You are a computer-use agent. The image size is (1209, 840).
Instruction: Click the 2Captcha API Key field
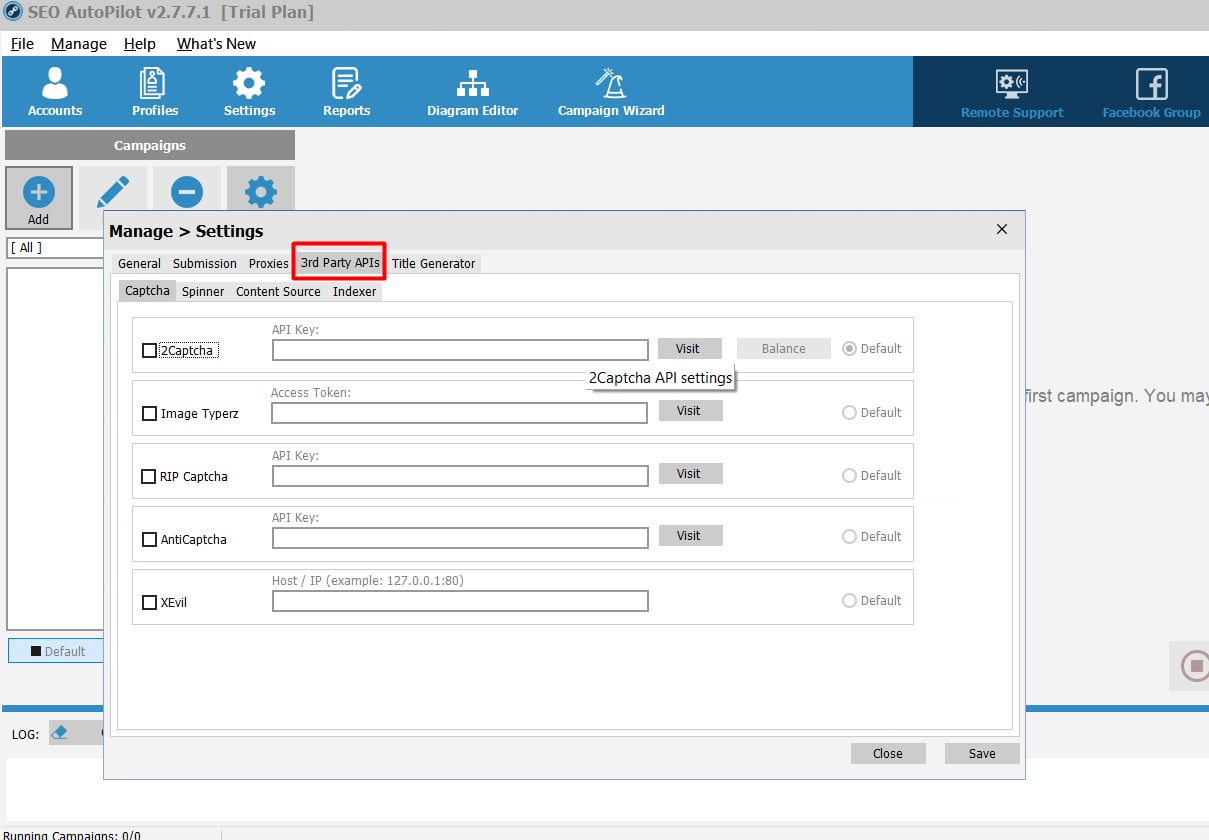[x=460, y=350]
